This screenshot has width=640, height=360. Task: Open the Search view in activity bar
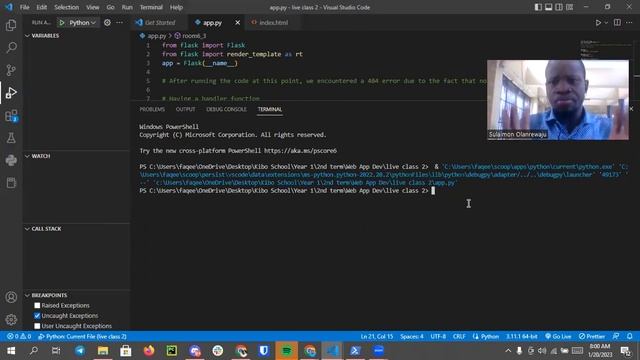11,47
